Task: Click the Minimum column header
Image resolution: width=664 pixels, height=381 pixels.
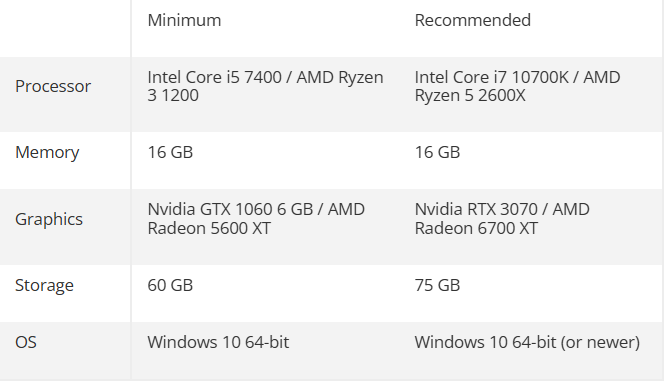Action: [184, 20]
